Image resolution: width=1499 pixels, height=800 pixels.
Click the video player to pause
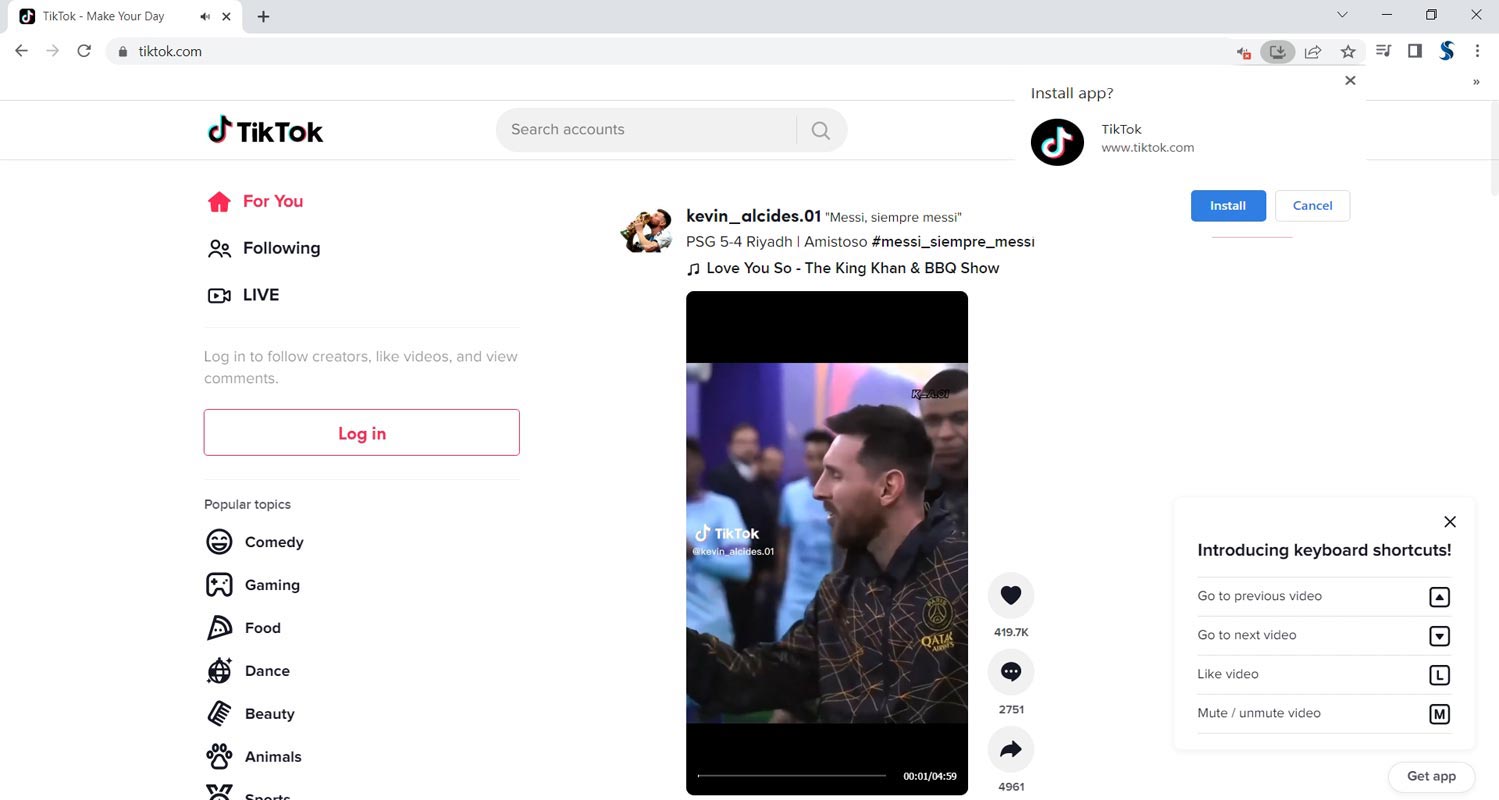click(x=827, y=543)
